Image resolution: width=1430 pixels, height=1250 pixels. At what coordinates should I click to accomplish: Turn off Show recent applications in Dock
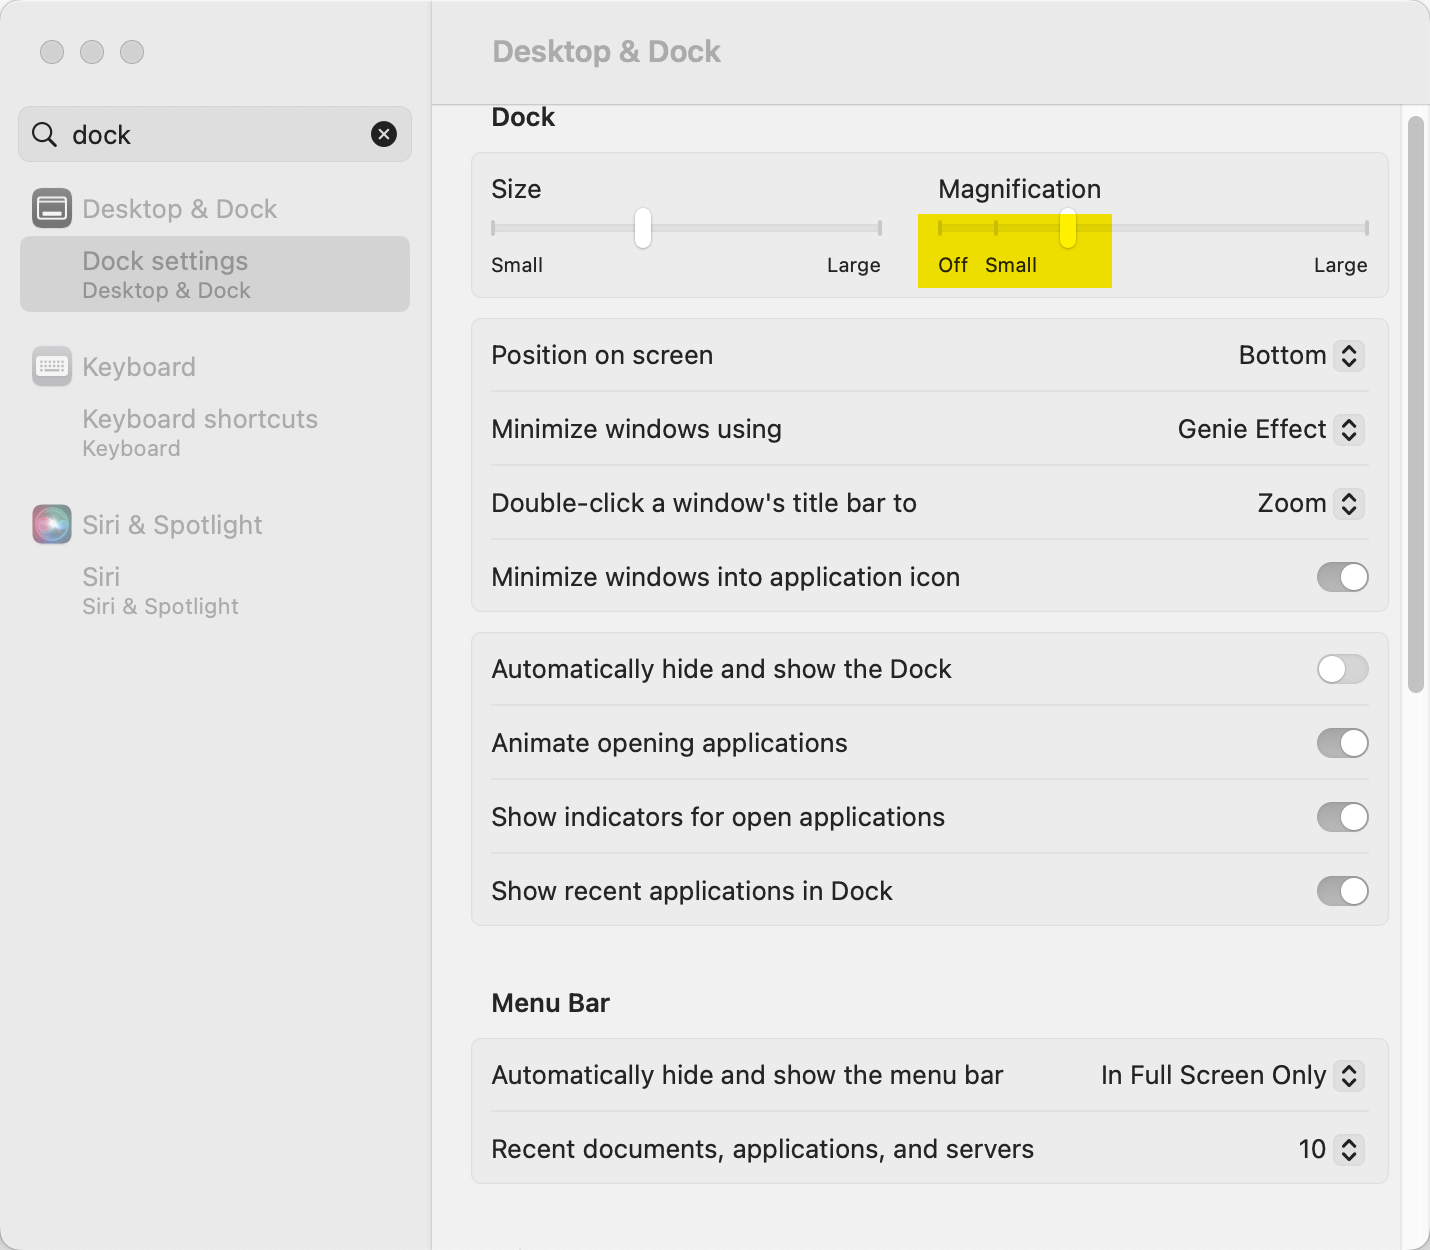[x=1343, y=891]
